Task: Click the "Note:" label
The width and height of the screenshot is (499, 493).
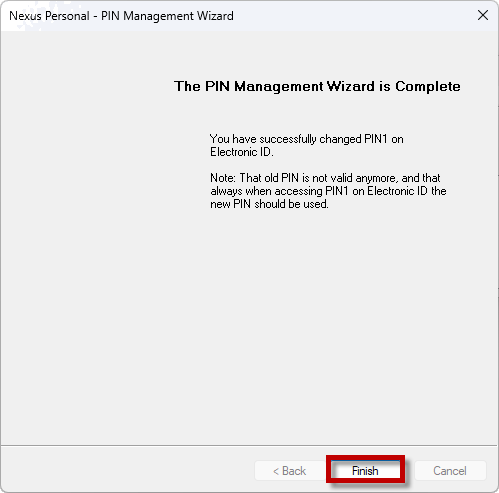Action: [x=223, y=178]
